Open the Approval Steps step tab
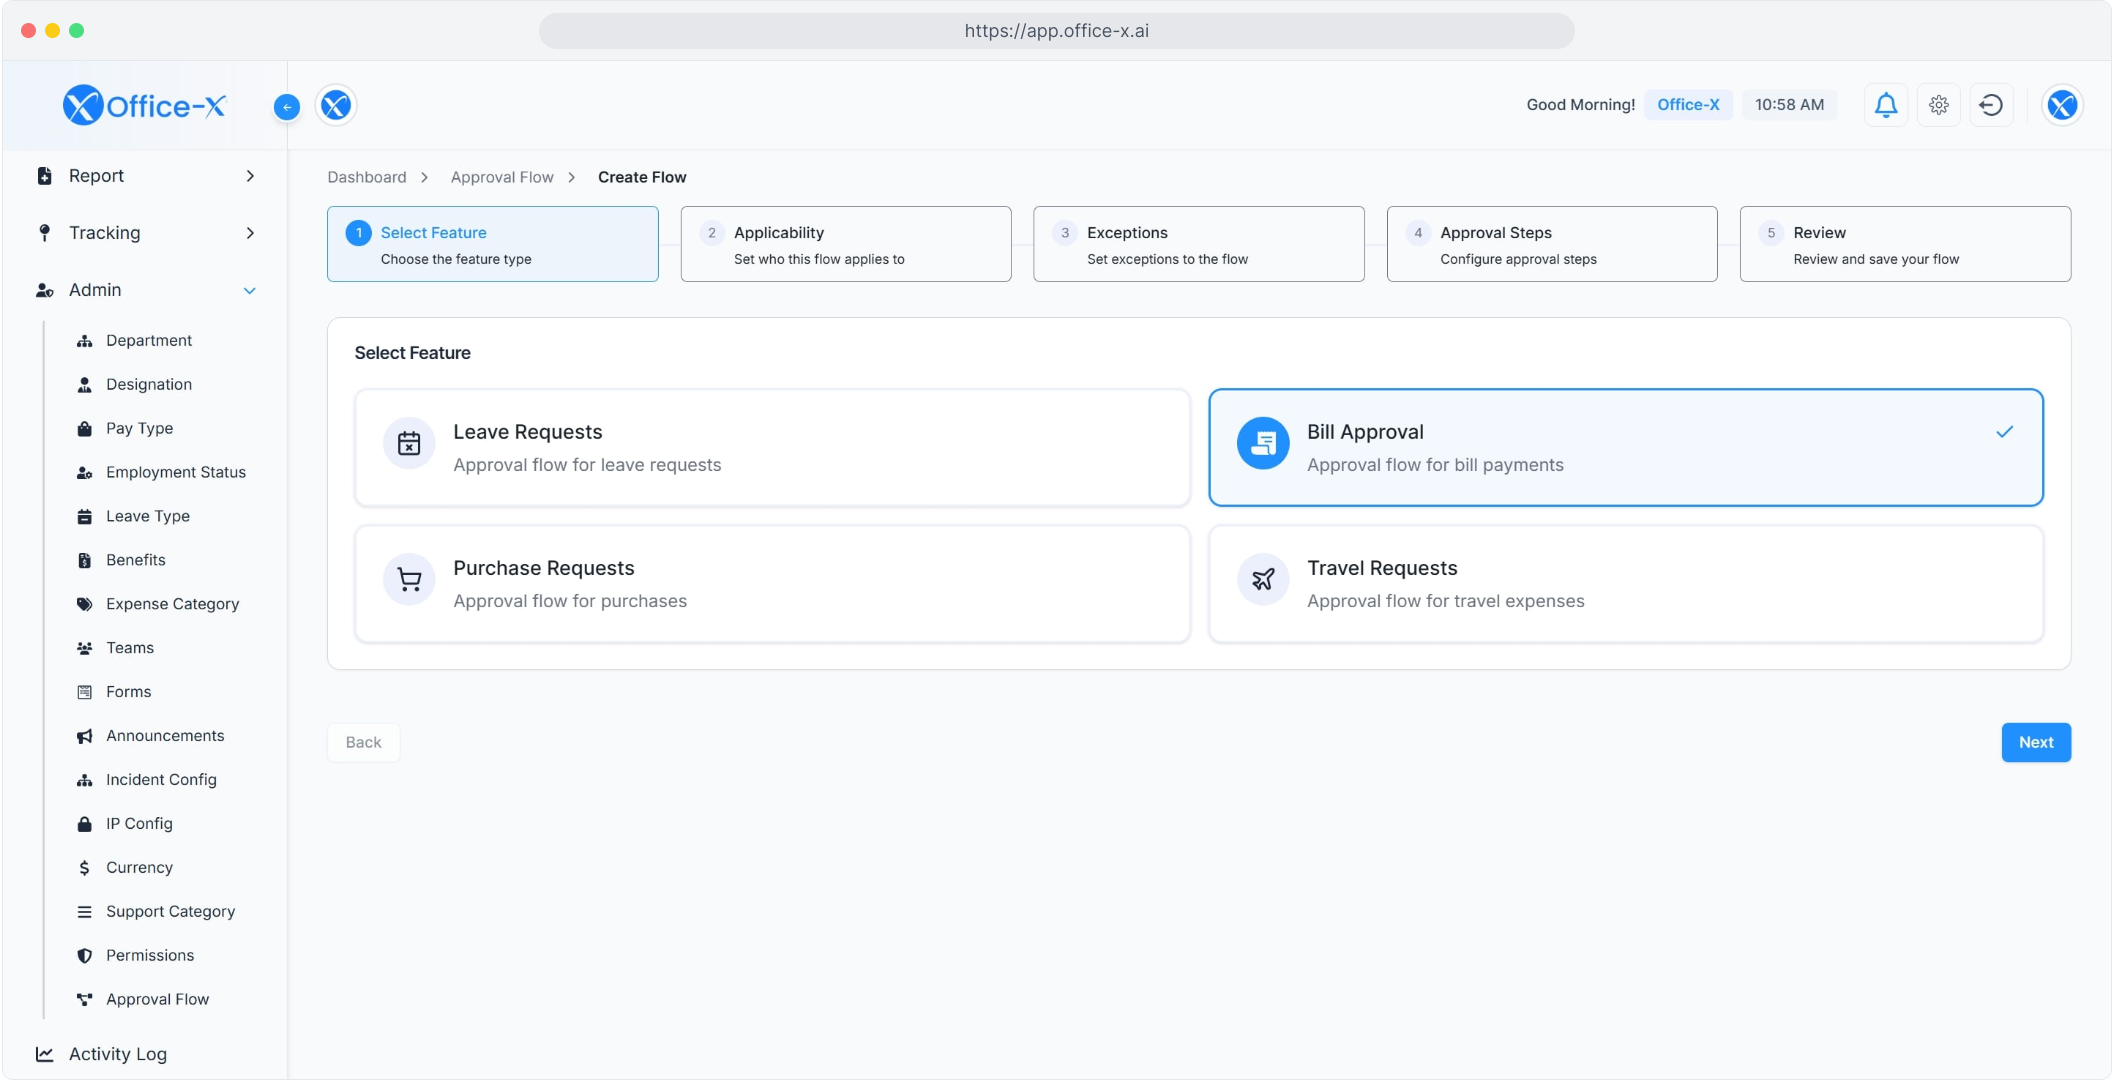 coord(1551,244)
